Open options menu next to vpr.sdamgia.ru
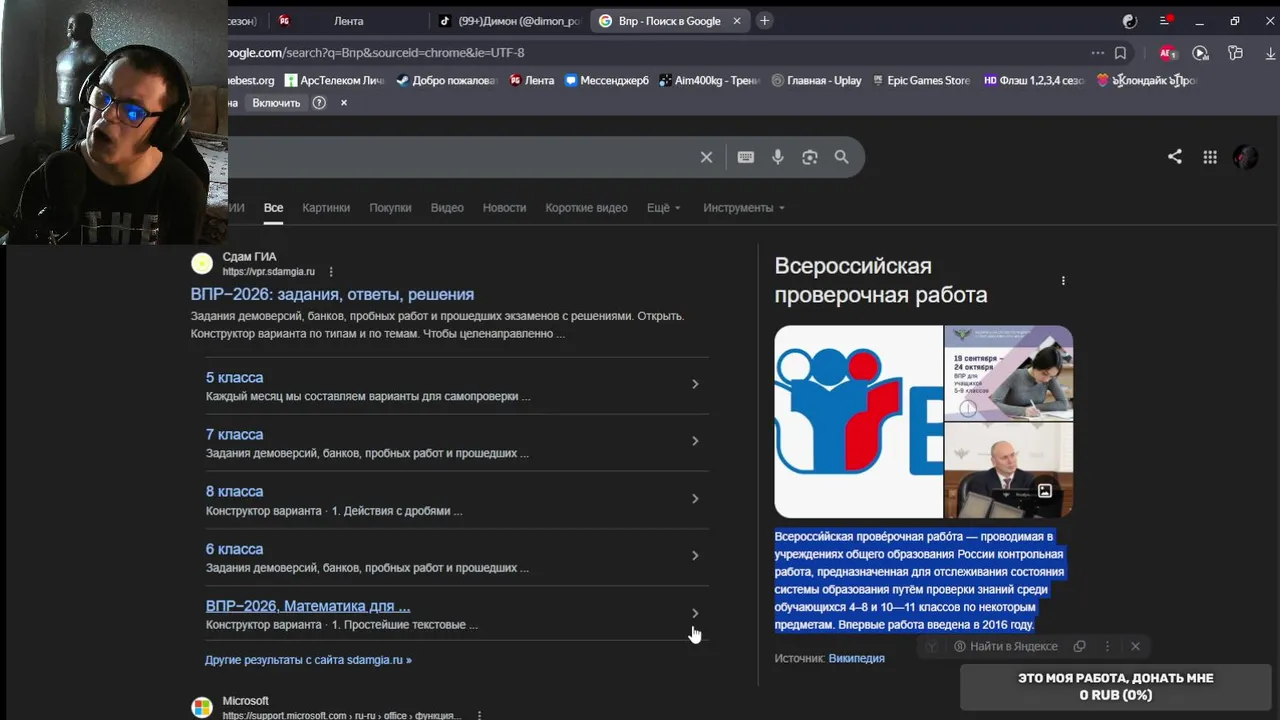The width and height of the screenshot is (1280, 720). [x=331, y=272]
